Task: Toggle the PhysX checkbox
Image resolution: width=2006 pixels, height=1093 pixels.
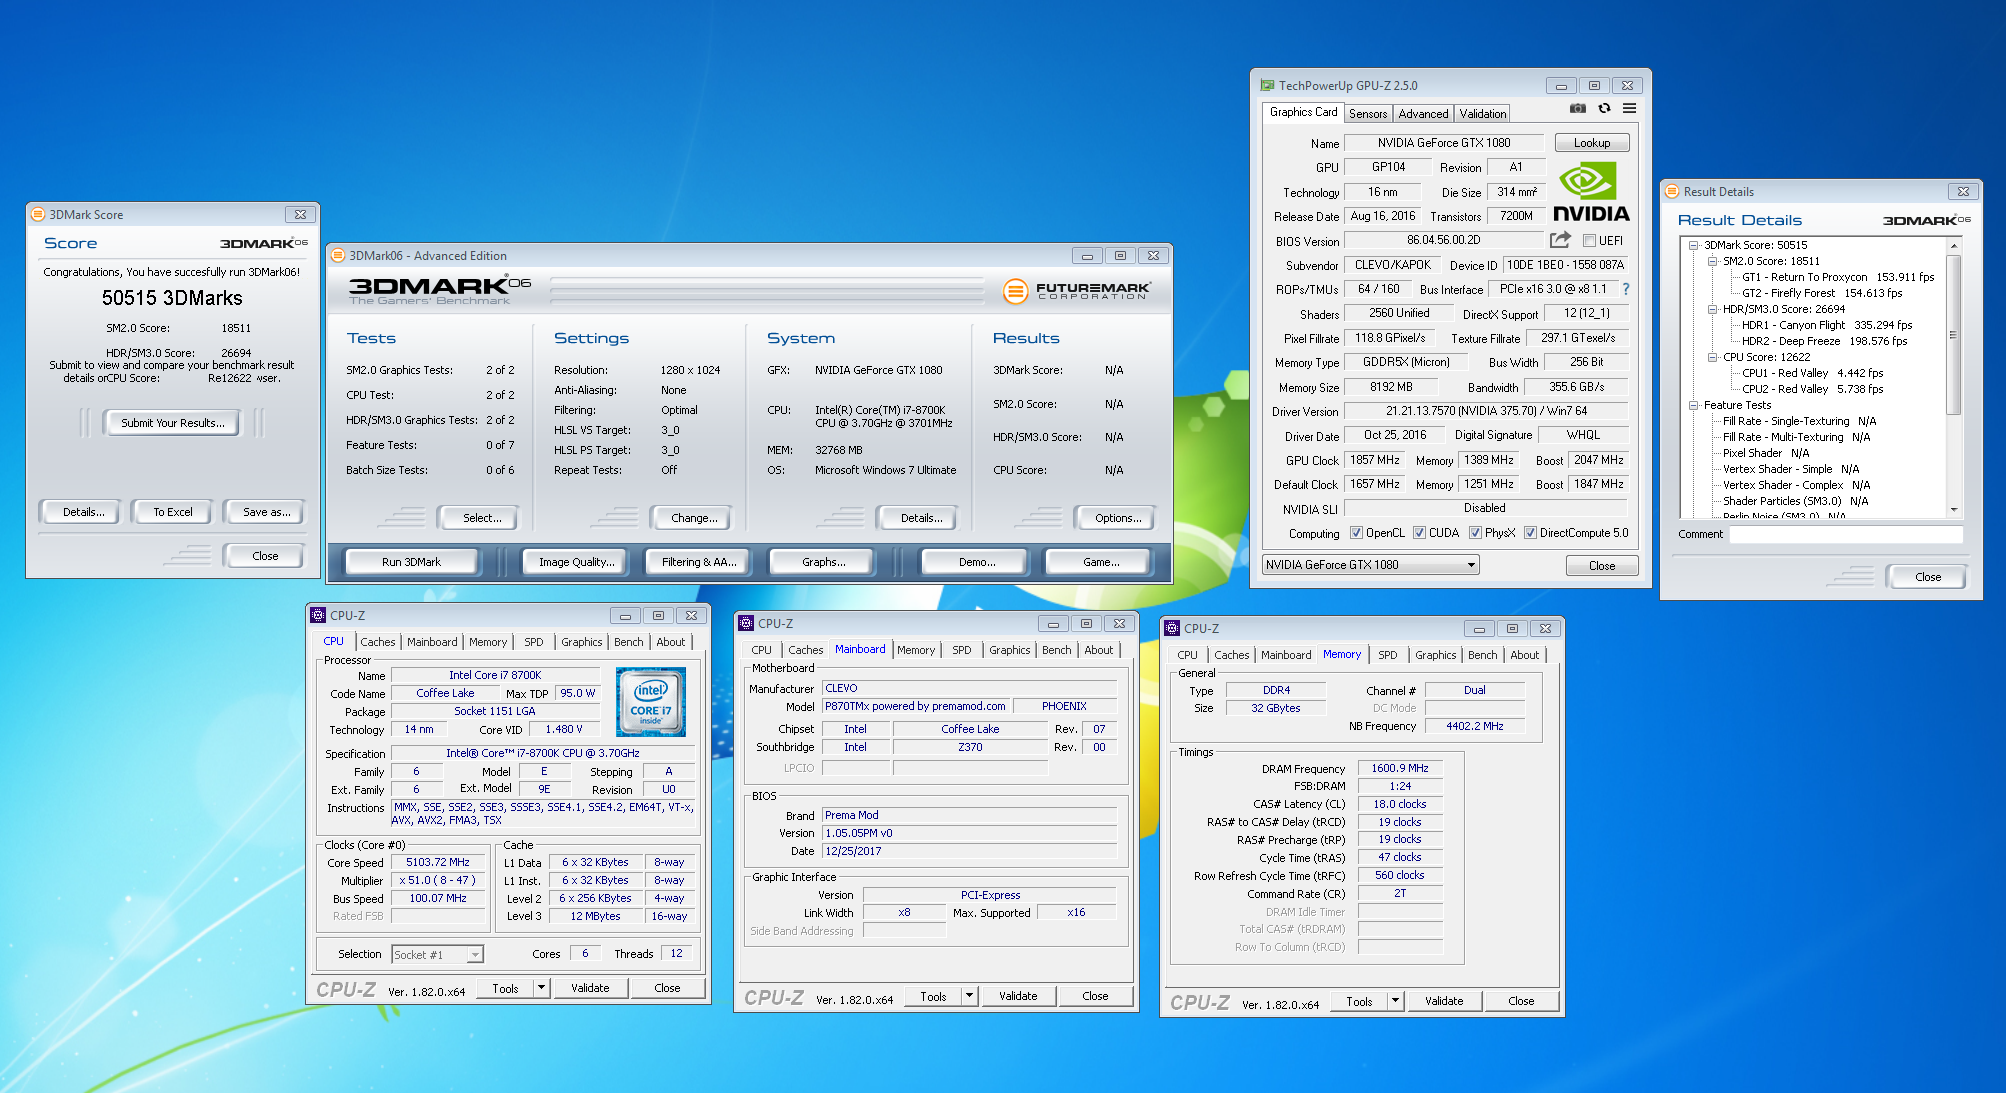Action: tap(1475, 533)
